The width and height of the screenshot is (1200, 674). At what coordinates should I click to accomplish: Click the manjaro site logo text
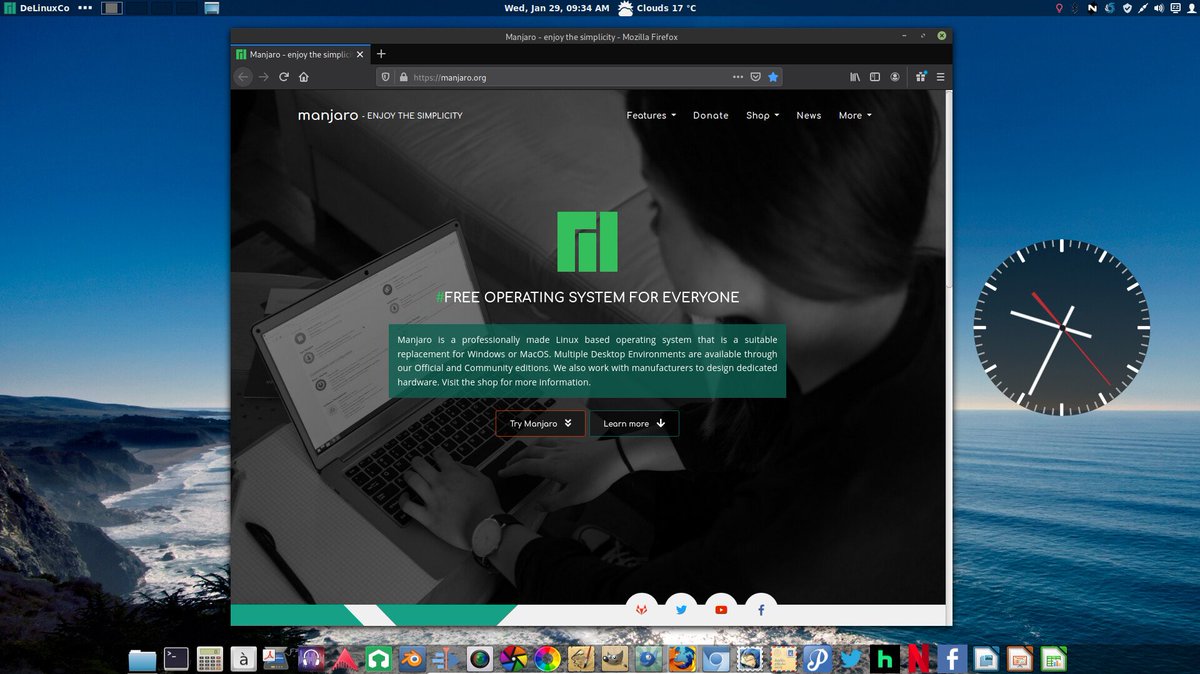click(328, 116)
